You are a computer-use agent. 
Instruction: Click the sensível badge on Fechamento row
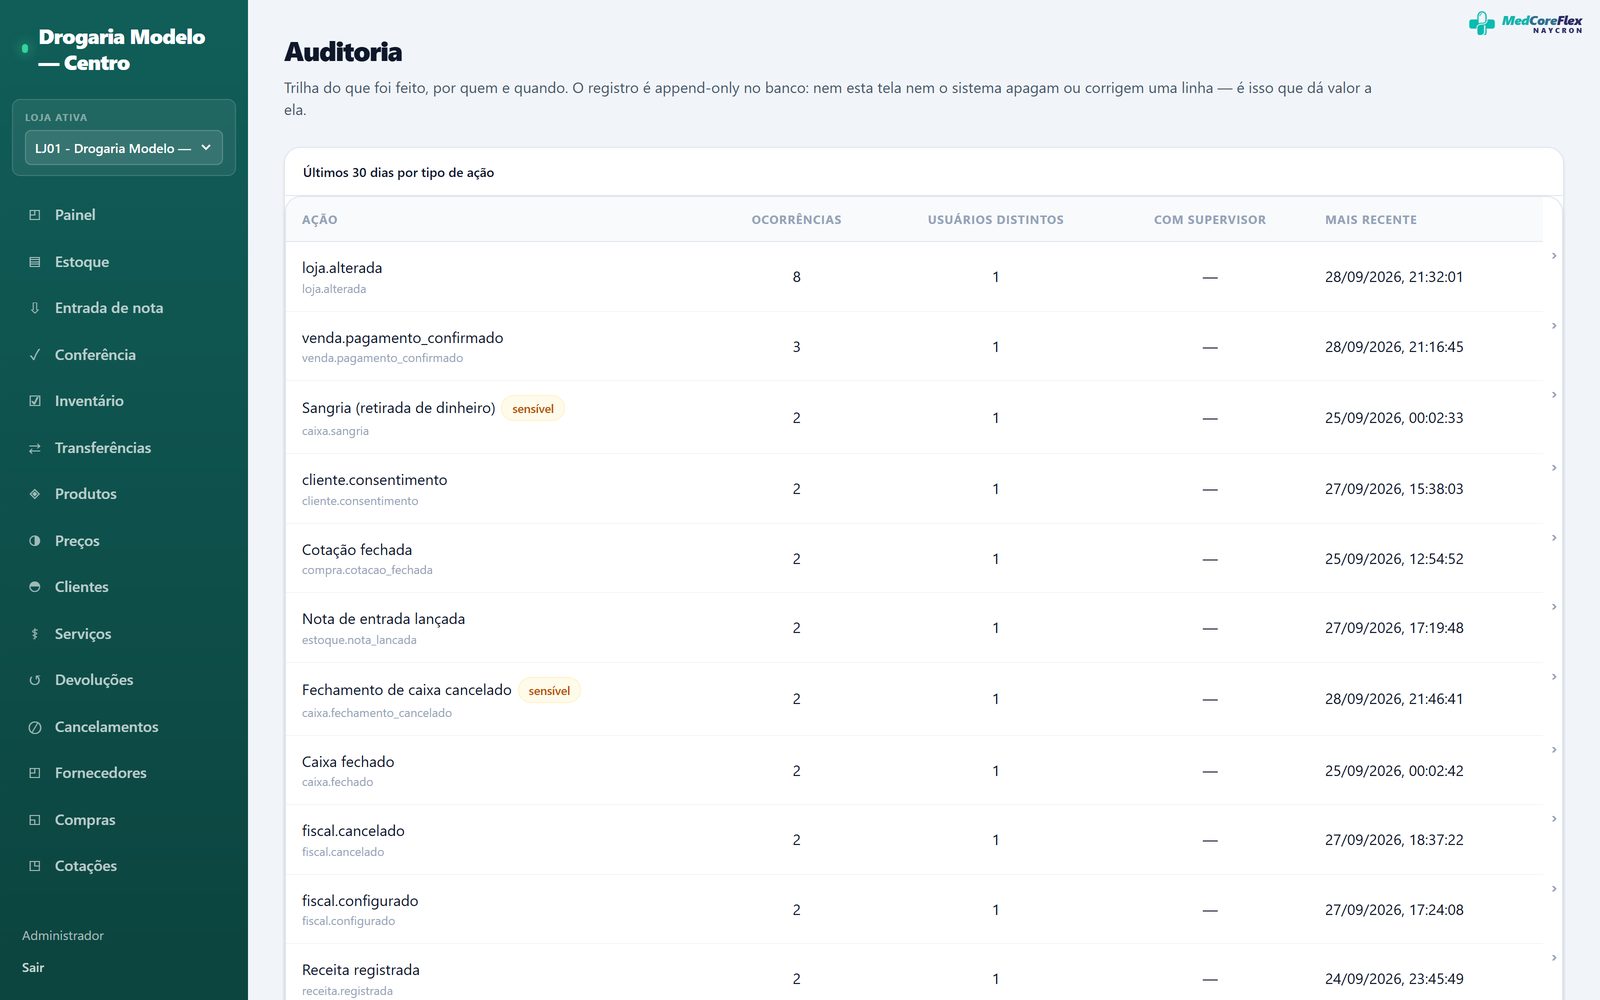pos(549,691)
